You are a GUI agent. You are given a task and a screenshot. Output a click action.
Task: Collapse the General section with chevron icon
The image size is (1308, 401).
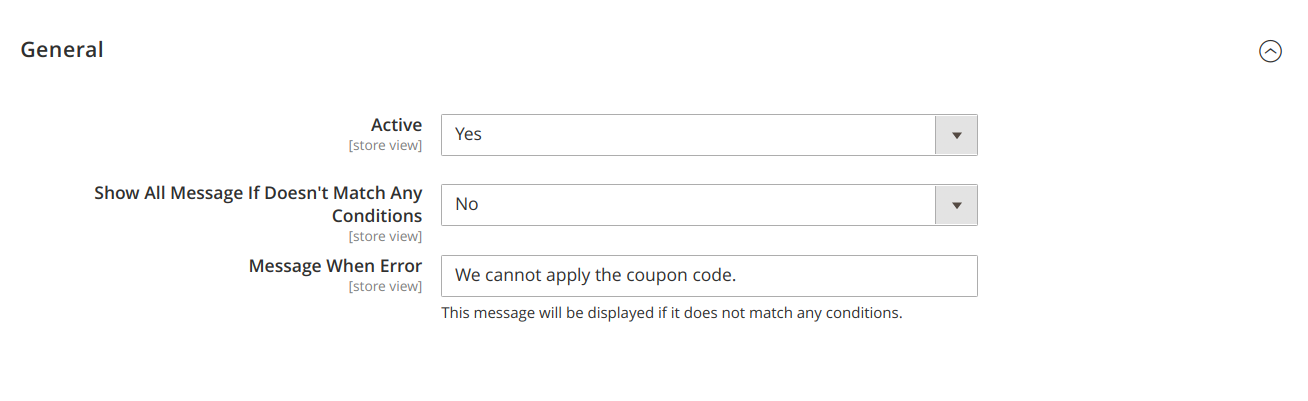tap(1270, 51)
